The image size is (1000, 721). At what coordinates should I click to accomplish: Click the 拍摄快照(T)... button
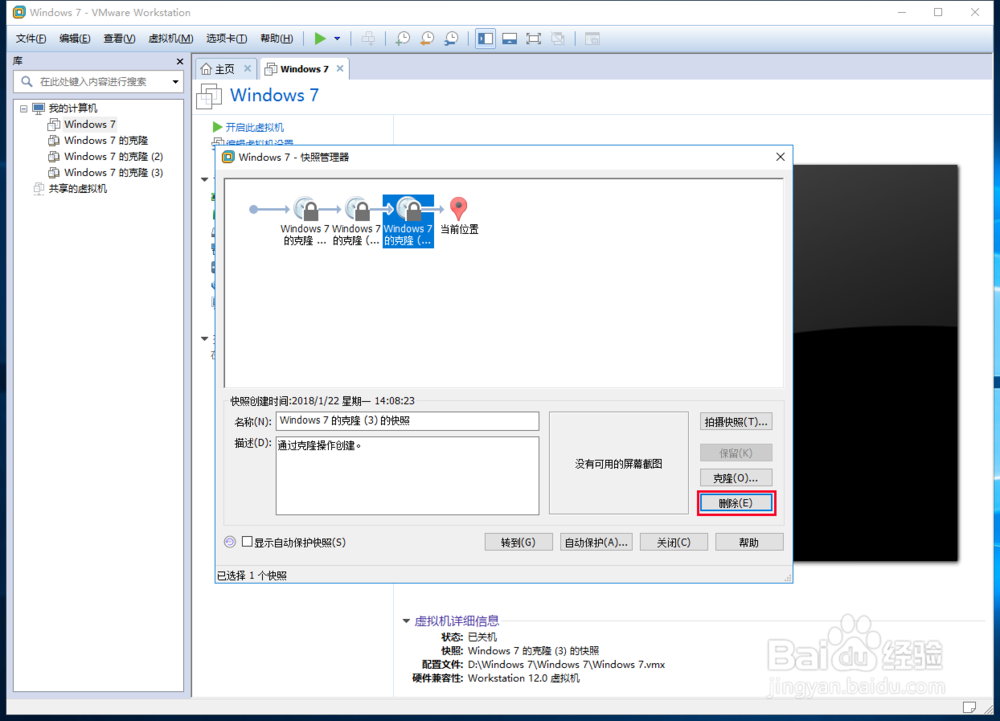pos(736,422)
